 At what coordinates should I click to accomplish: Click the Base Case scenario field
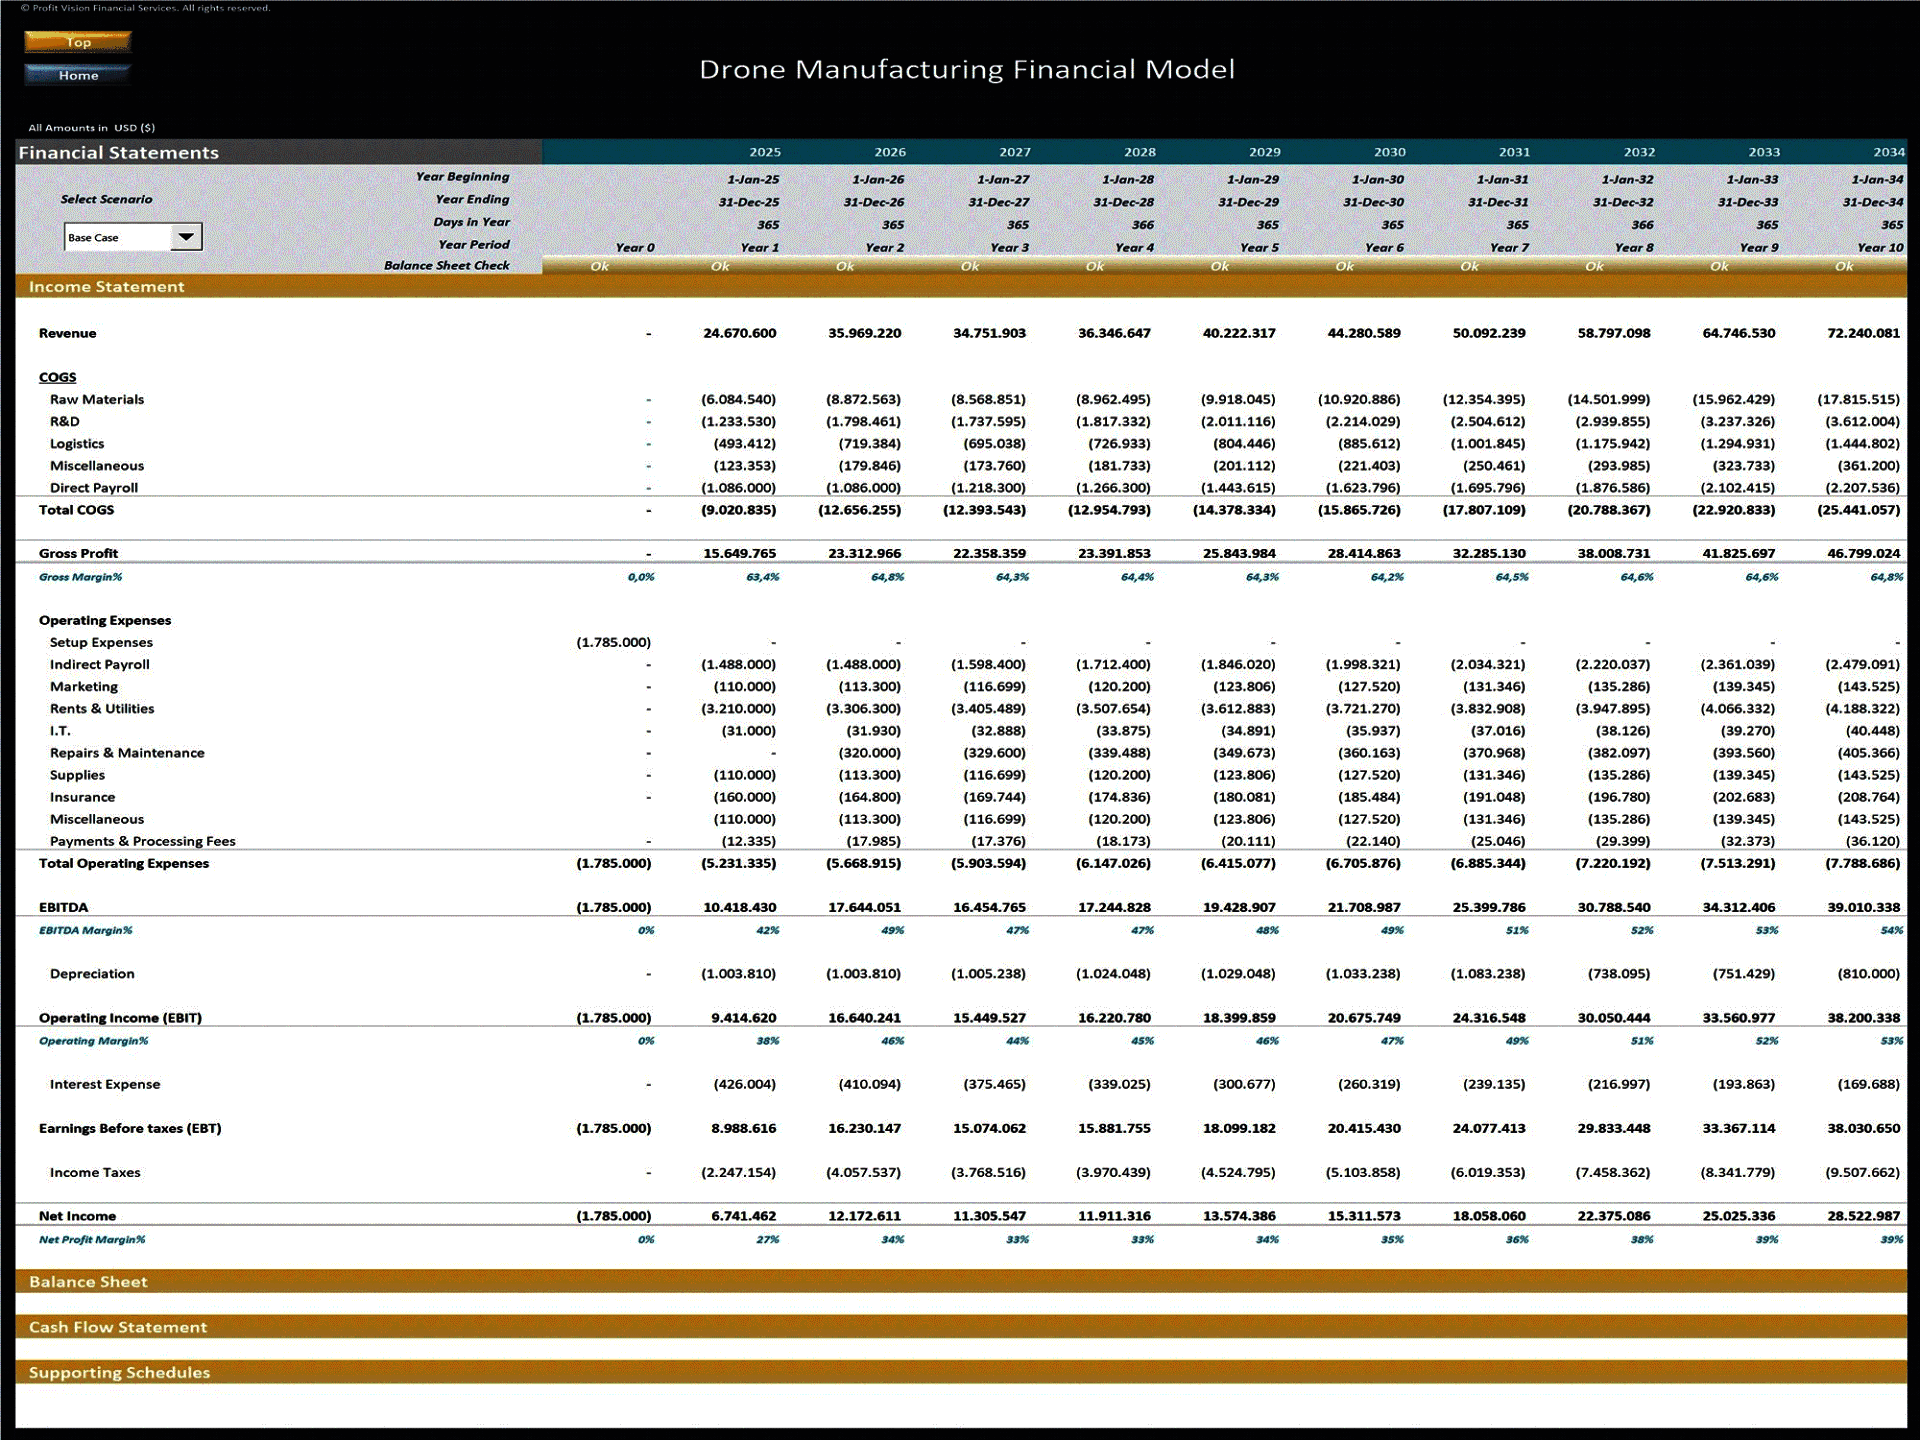pyautogui.click(x=118, y=237)
